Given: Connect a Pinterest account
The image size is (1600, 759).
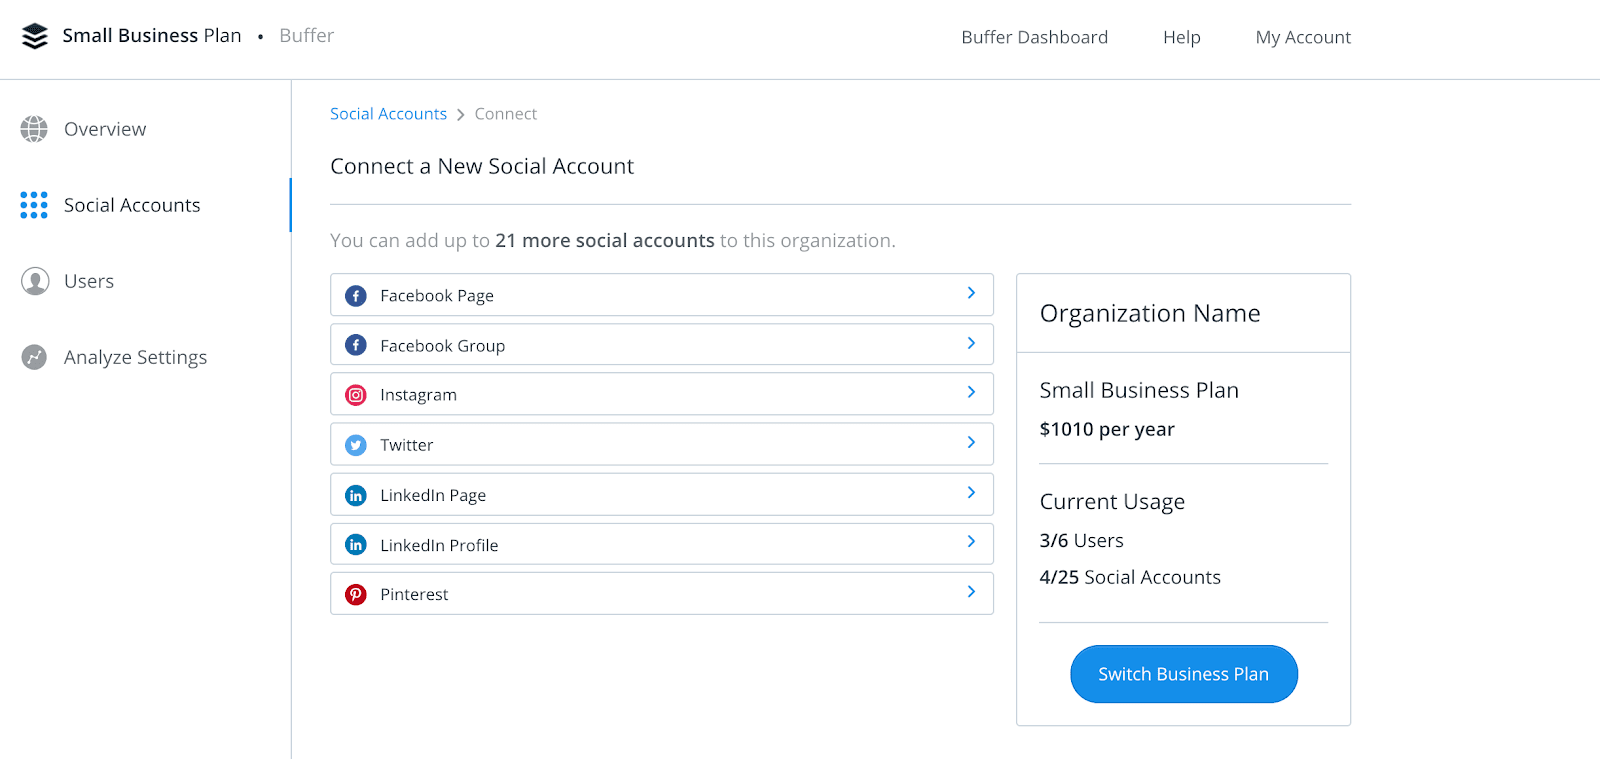Looking at the screenshot, I should pos(662,593).
